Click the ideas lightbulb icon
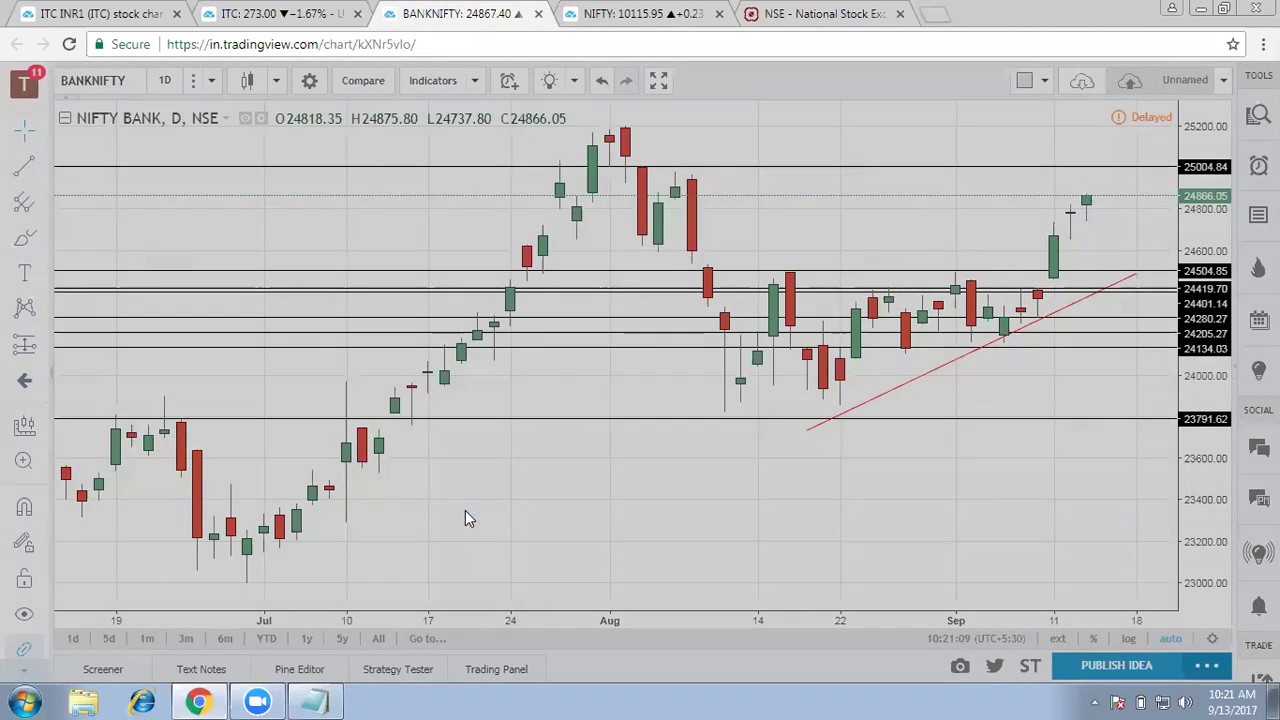 (x=549, y=81)
